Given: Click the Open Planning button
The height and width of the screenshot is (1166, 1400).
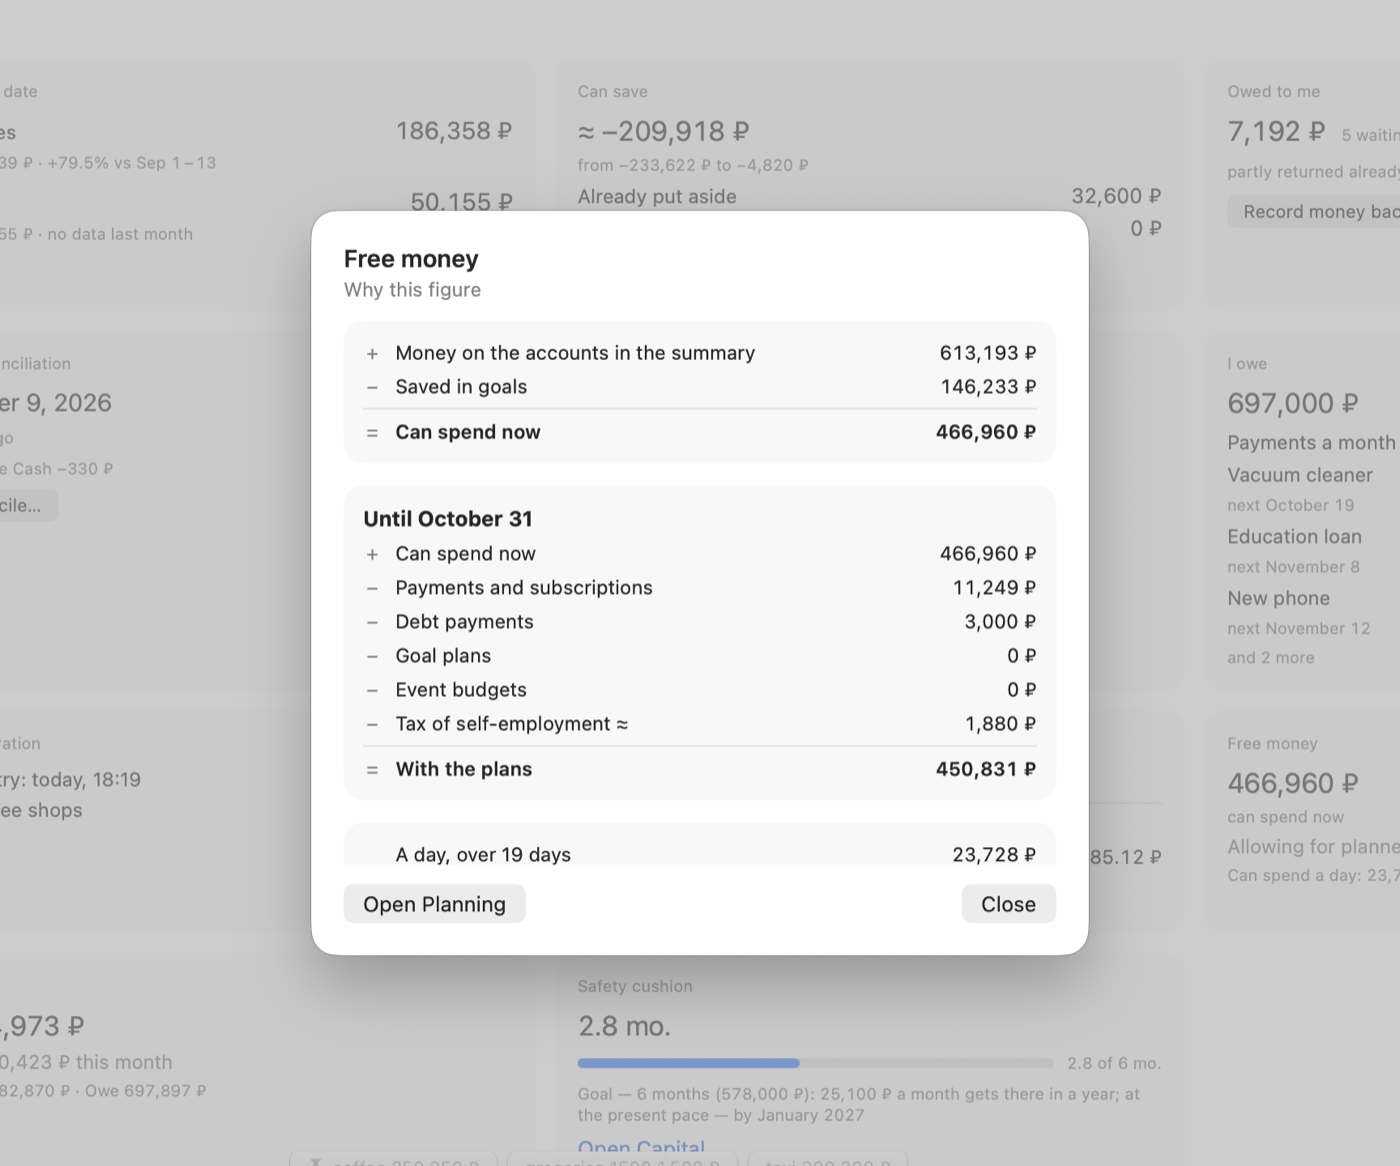Looking at the screenshot, I should pyautogui.click(x=434, y=904).
